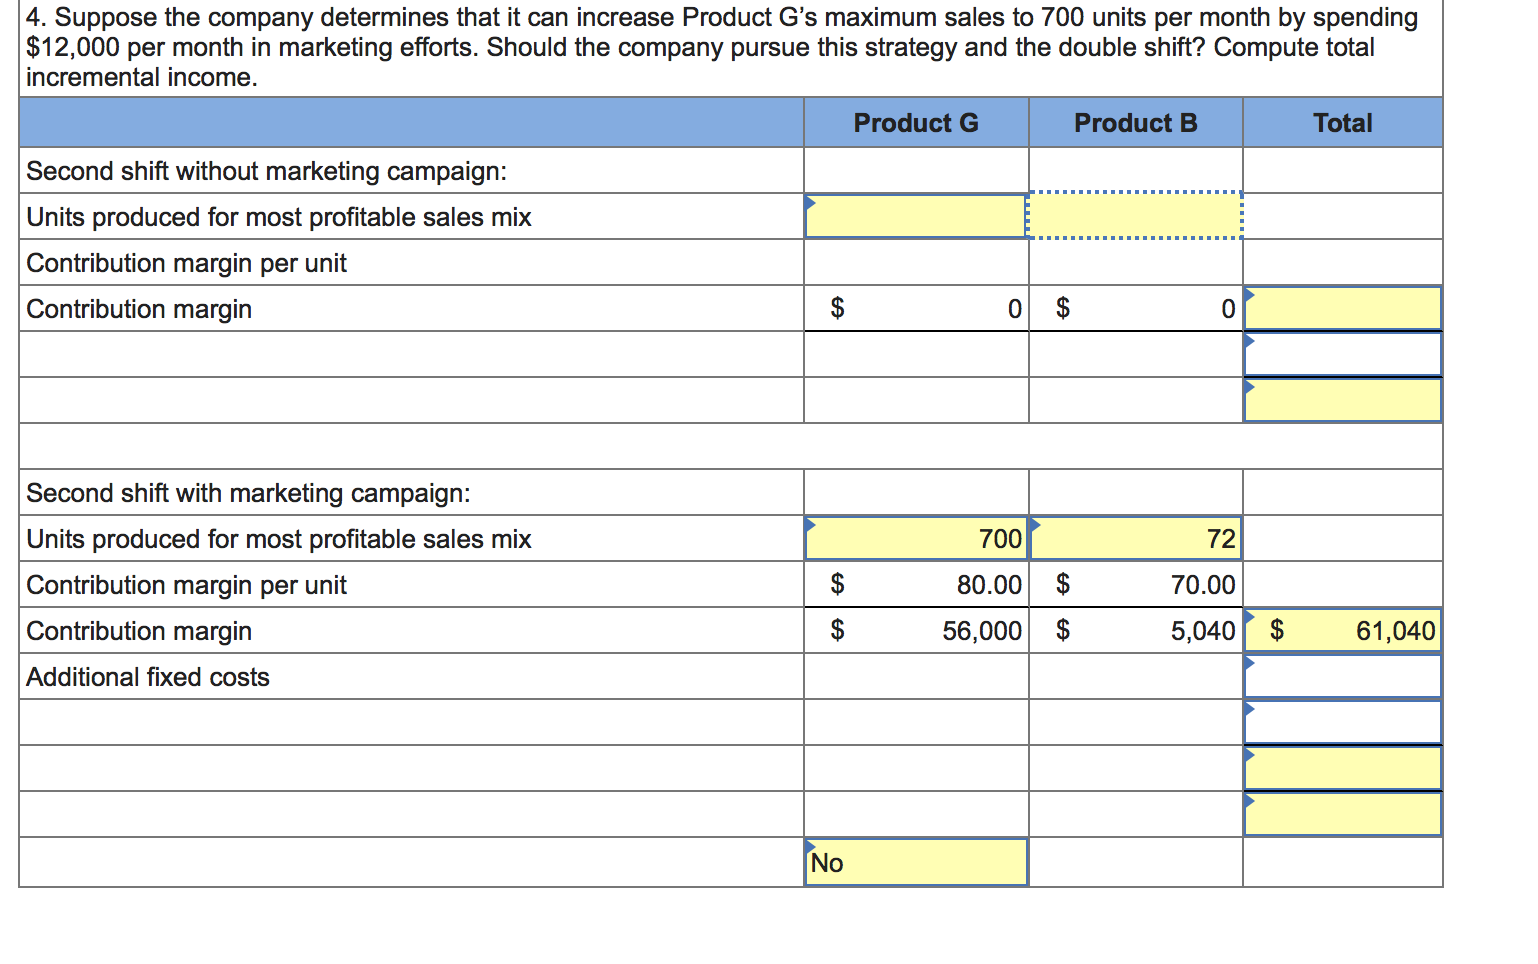This screenshot has width=1538, height=964.
Task: Select the Additional fixed costs total cell
Action: pos(1343,676)
